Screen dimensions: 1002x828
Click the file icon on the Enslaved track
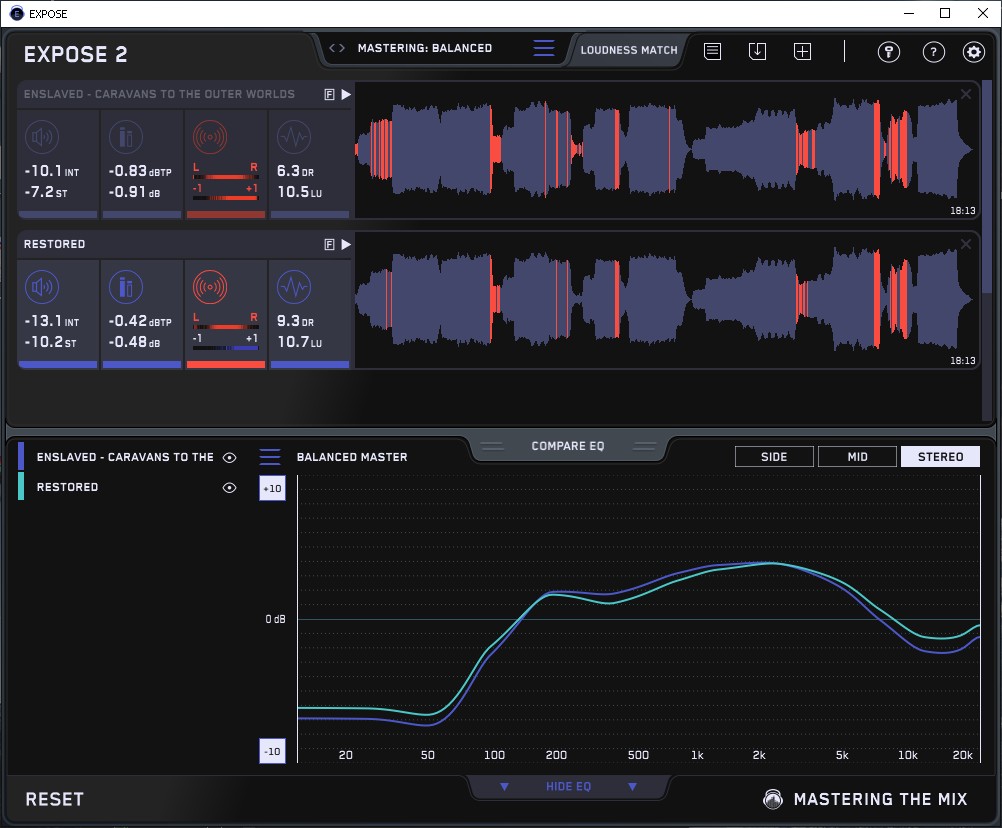click(329, 95)
